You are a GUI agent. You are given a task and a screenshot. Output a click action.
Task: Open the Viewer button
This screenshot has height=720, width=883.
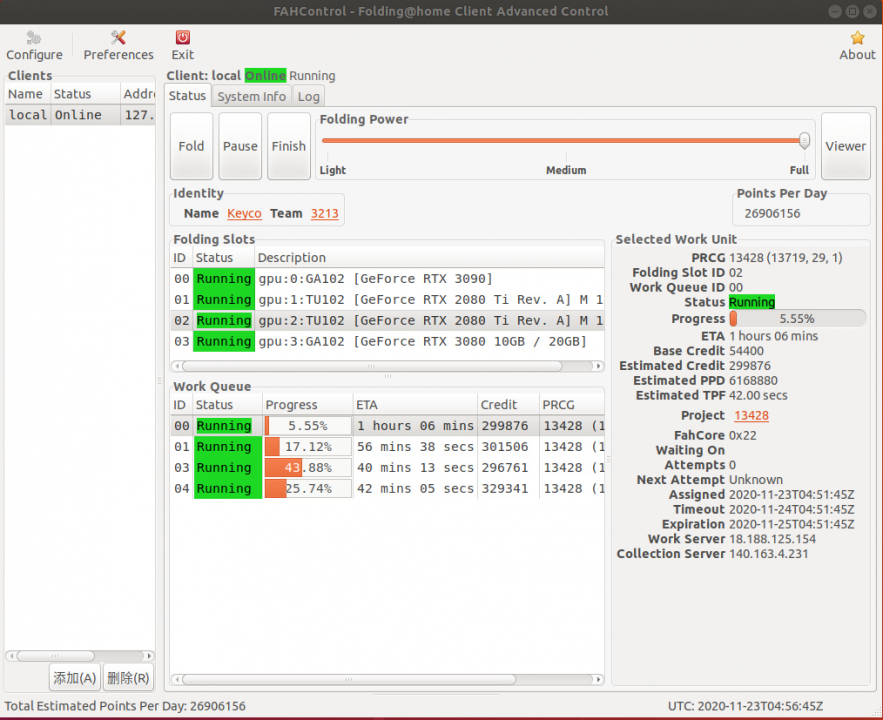(845, 146)
